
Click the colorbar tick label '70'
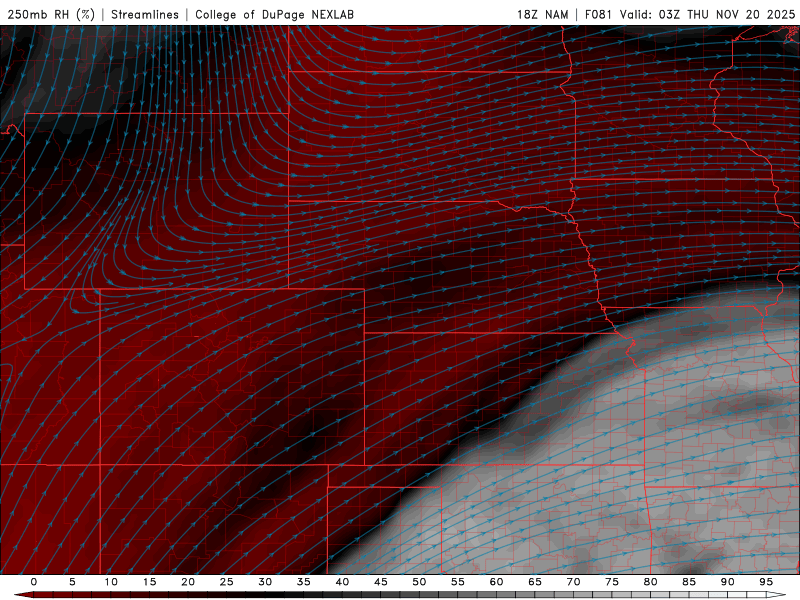pos(573,582)
